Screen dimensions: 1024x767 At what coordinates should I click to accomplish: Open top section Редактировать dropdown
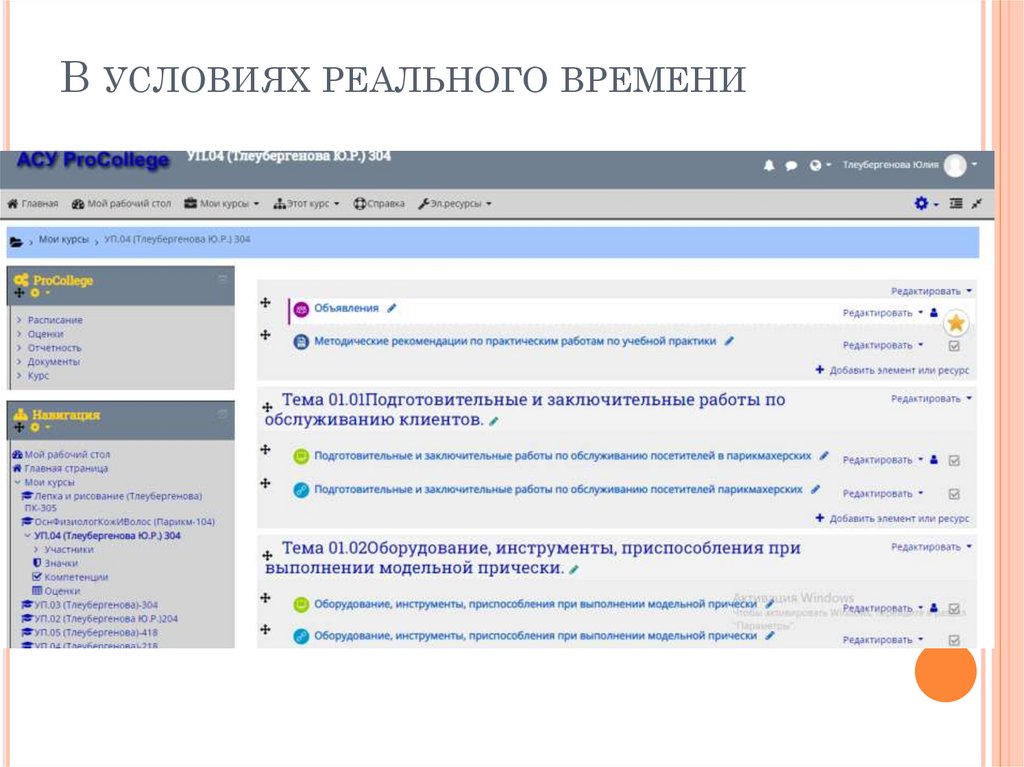pyautogui.click(x=931, y=291)
